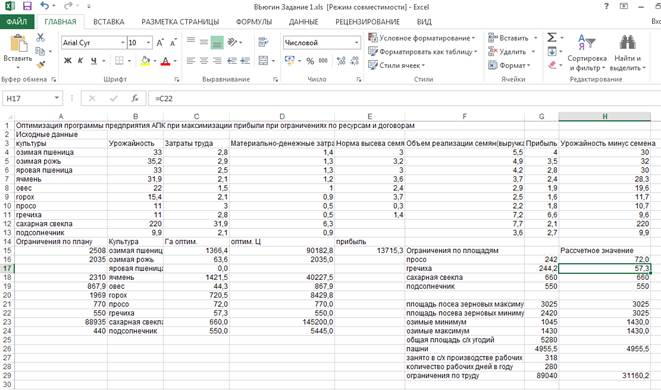Image resolution: width=661 pixels, height=390 pixels.
Task: Click the Undo arrow icon
Action: [45, 6]
